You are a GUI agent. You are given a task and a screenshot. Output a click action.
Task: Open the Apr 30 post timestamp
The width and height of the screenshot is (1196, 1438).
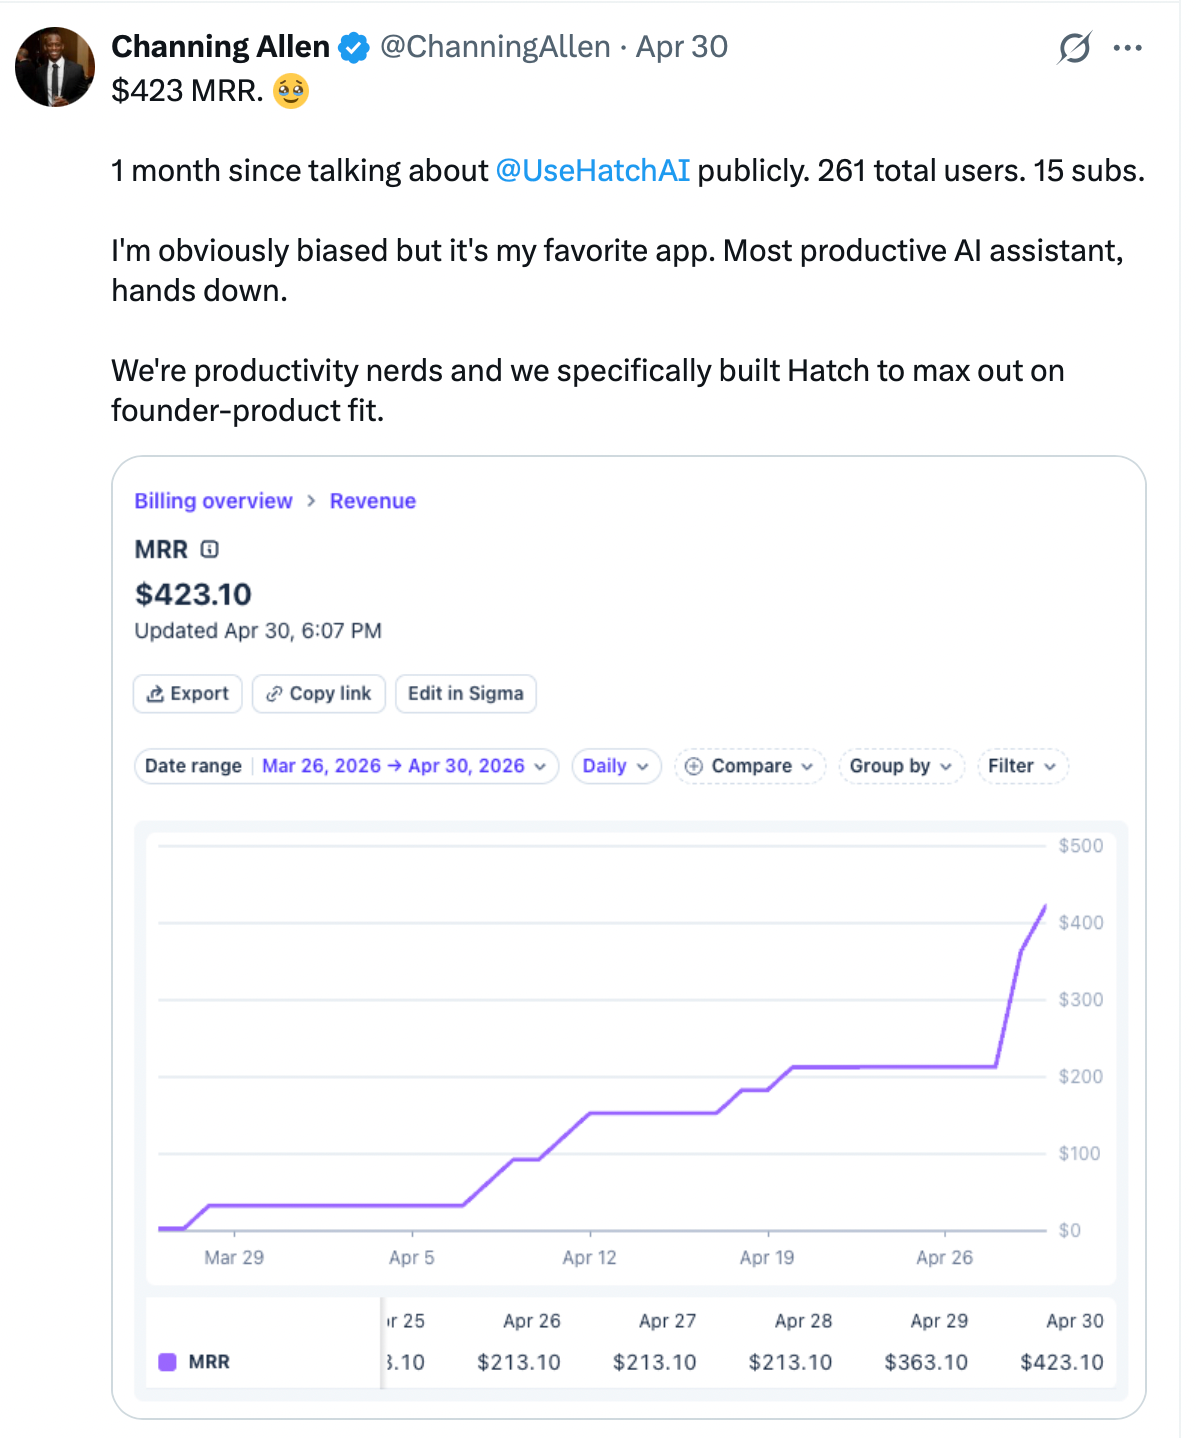[682, 47]
